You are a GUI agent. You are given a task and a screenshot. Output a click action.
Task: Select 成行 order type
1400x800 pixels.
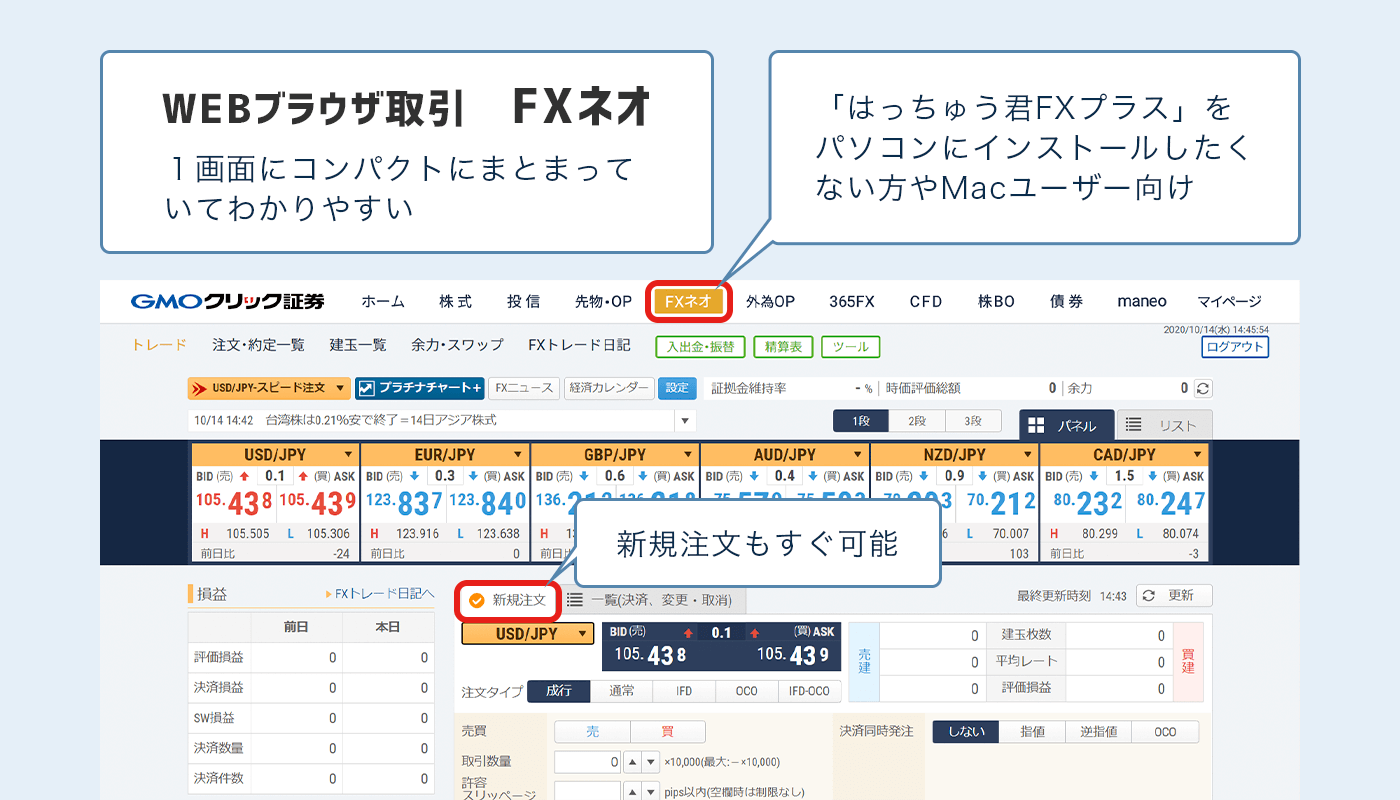(x=559, y=691)
